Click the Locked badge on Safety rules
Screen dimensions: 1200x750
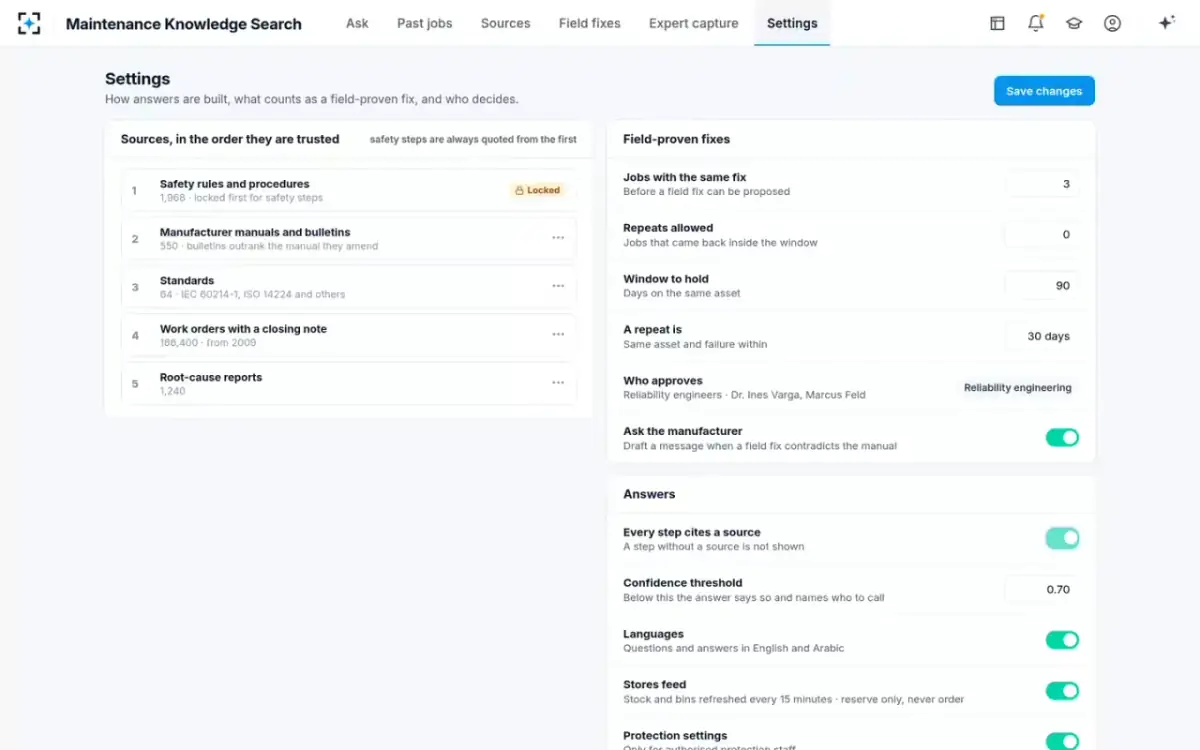click(538, 190)
